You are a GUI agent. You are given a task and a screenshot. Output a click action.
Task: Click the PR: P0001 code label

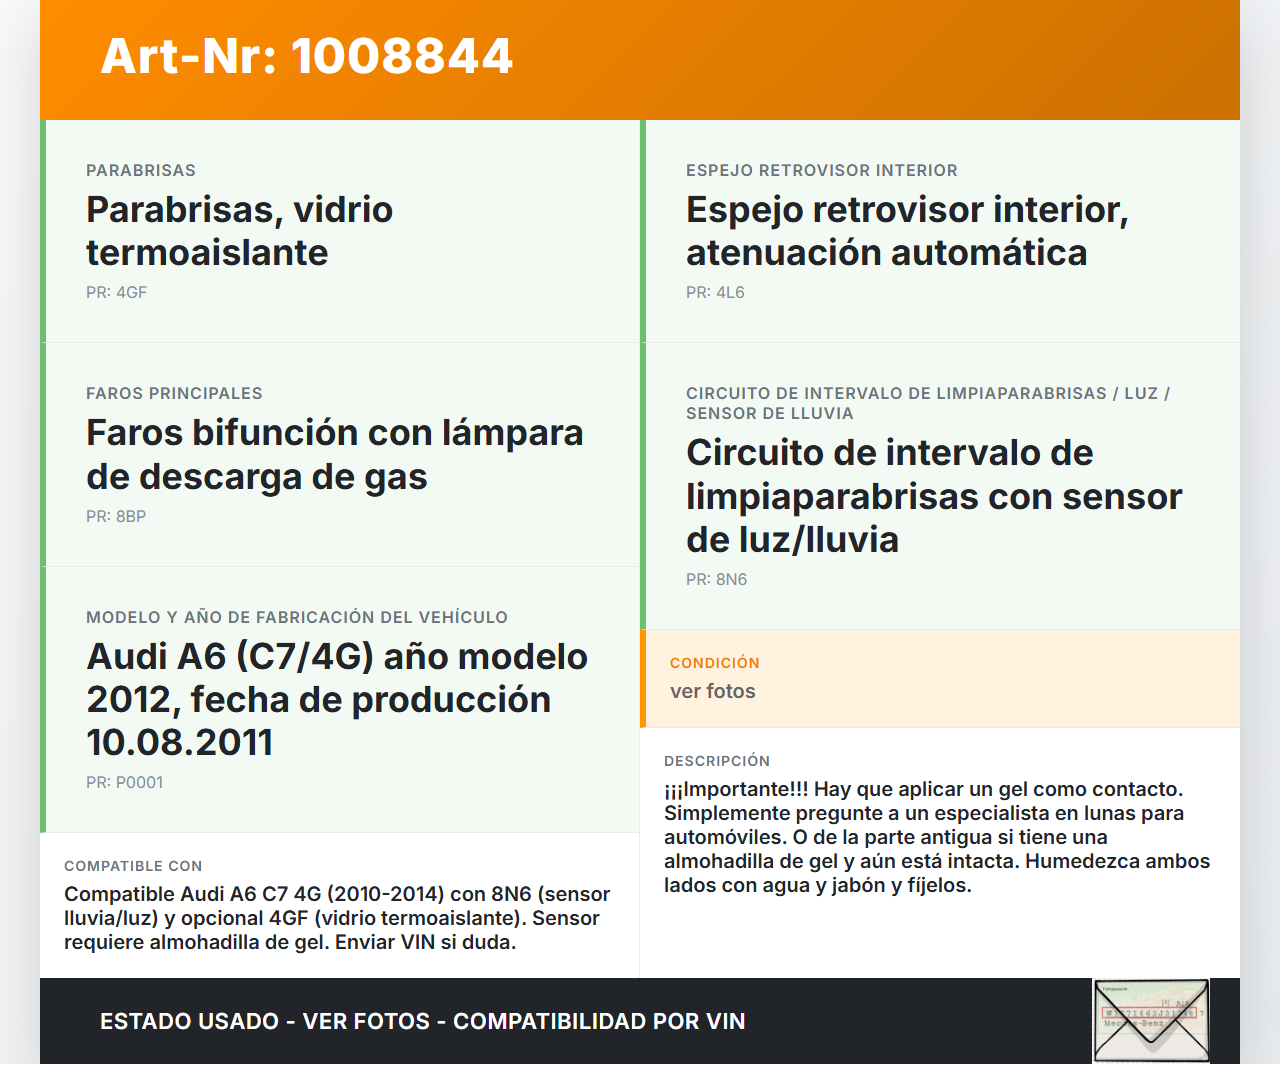(x=124, y=783)
